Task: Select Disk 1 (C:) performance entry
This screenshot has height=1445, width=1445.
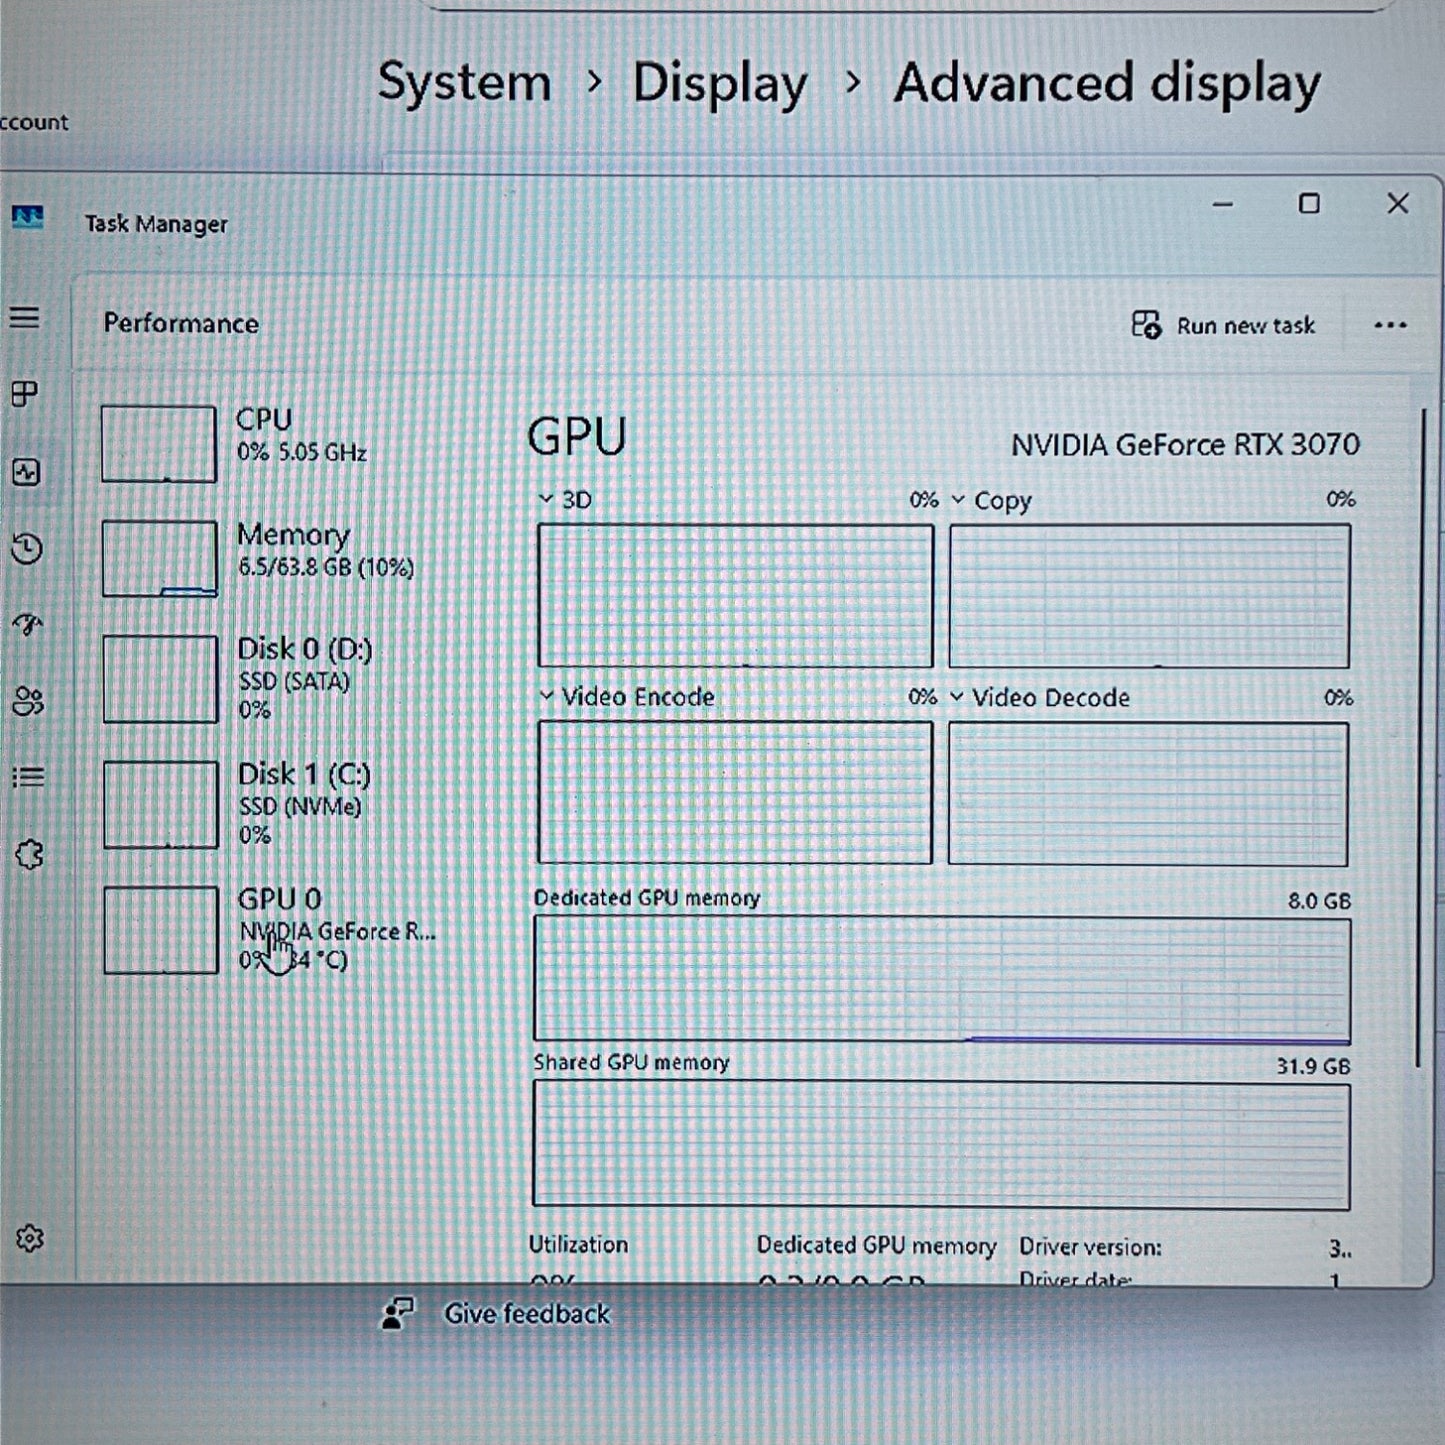Action: (270, 804)
